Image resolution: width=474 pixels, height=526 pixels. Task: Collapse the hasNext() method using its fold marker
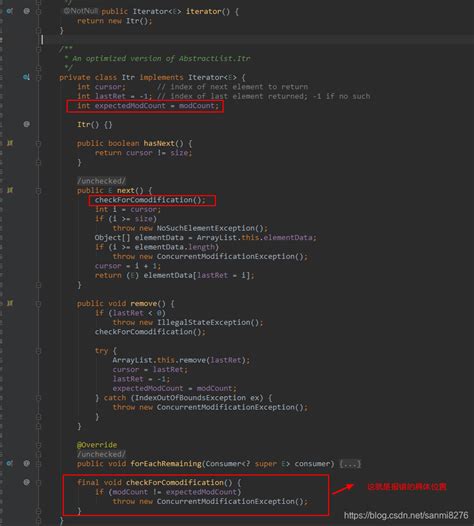coord(39,144)
